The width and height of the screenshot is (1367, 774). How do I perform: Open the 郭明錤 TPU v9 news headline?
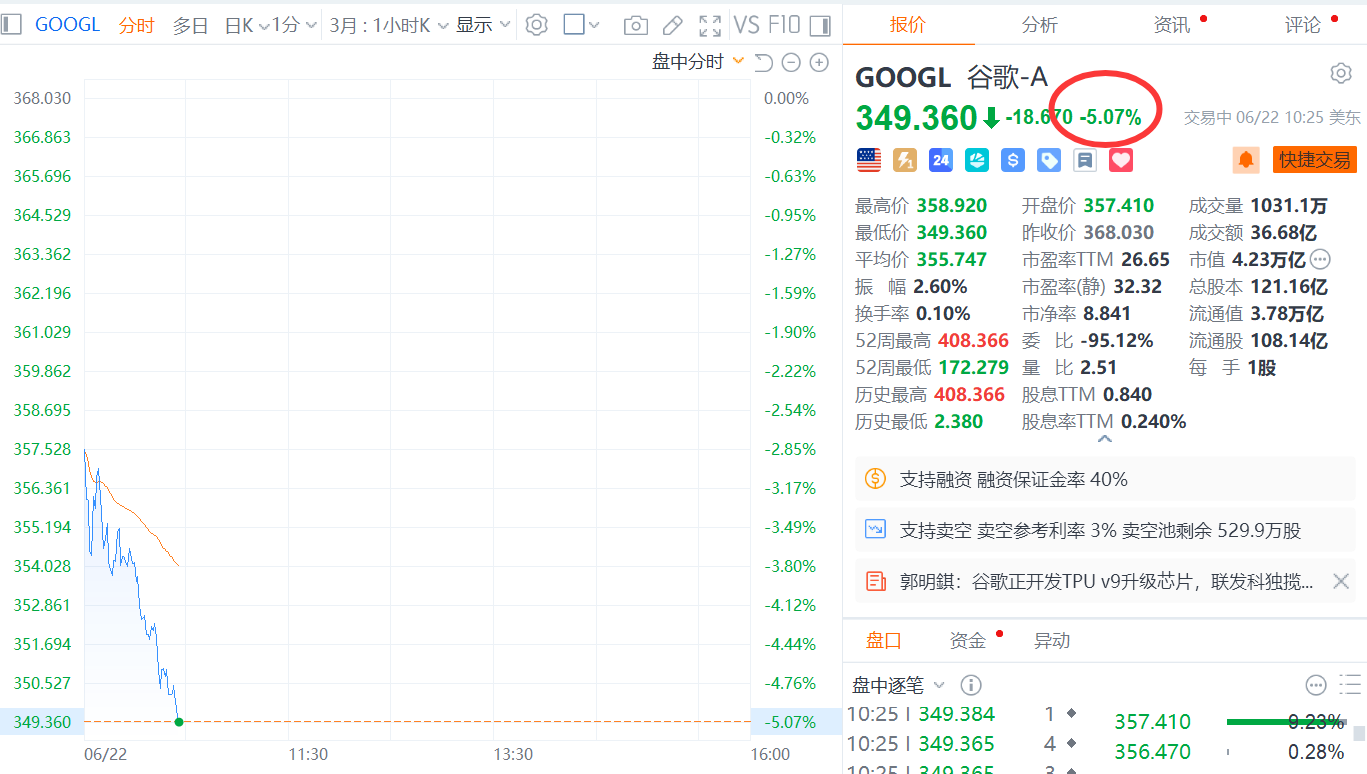[1107, 581]
